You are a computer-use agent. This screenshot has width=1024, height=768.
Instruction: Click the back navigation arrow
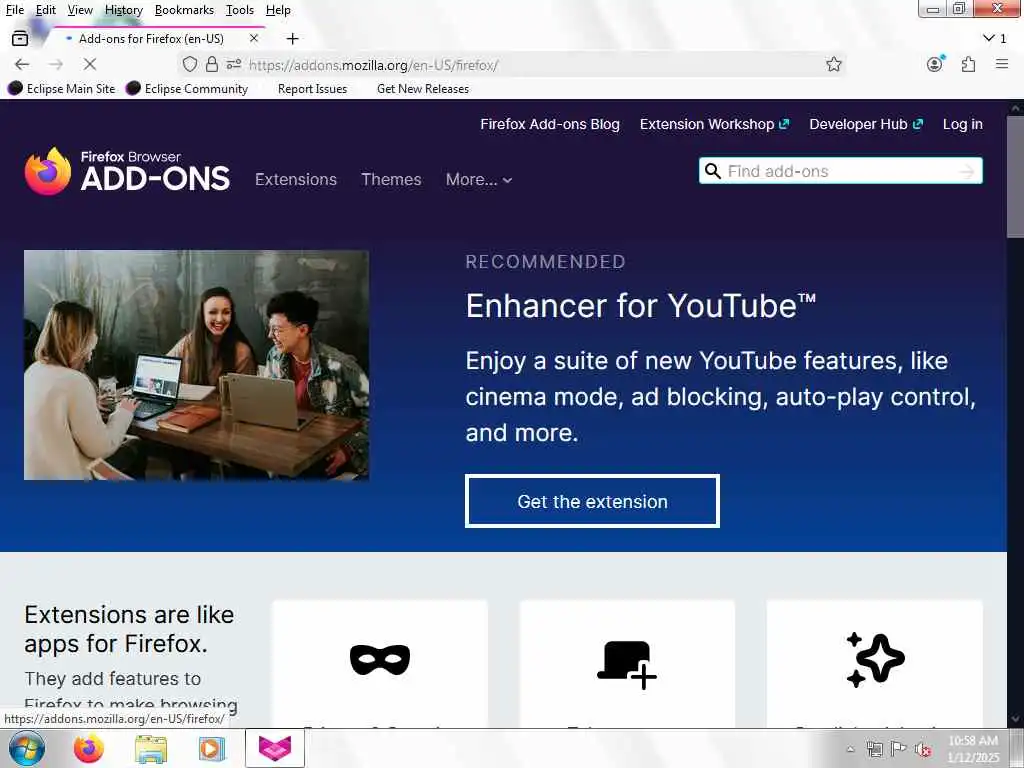click(22, 64)
